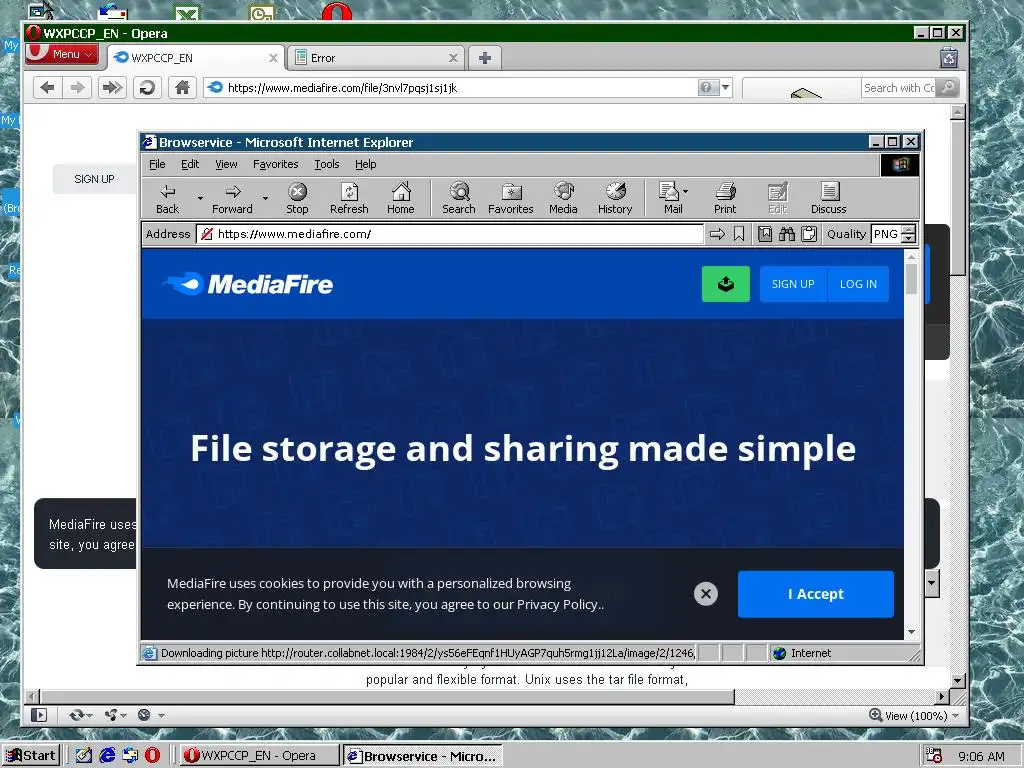Screen dimensions: 1024x768
Task: Open the Favorites menu in Internet Explorer
Action: (x=276, y=164)
